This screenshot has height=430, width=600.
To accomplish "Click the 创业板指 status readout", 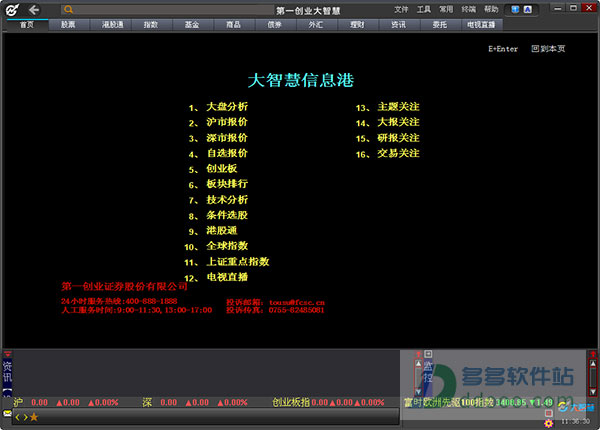I will coord(328,402).
